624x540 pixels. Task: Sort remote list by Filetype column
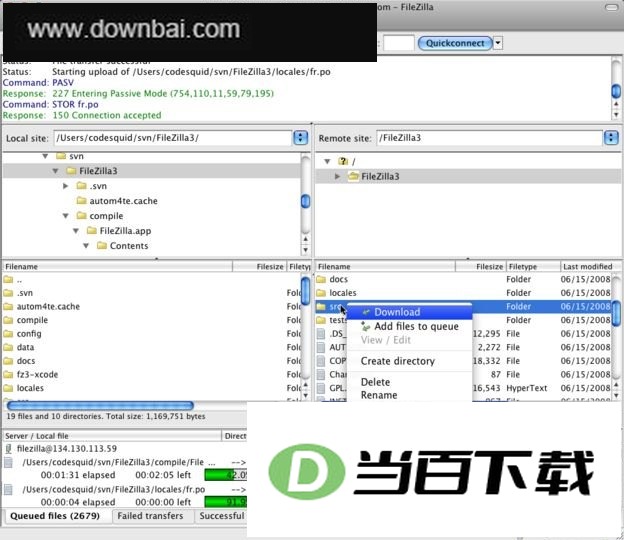533,267
